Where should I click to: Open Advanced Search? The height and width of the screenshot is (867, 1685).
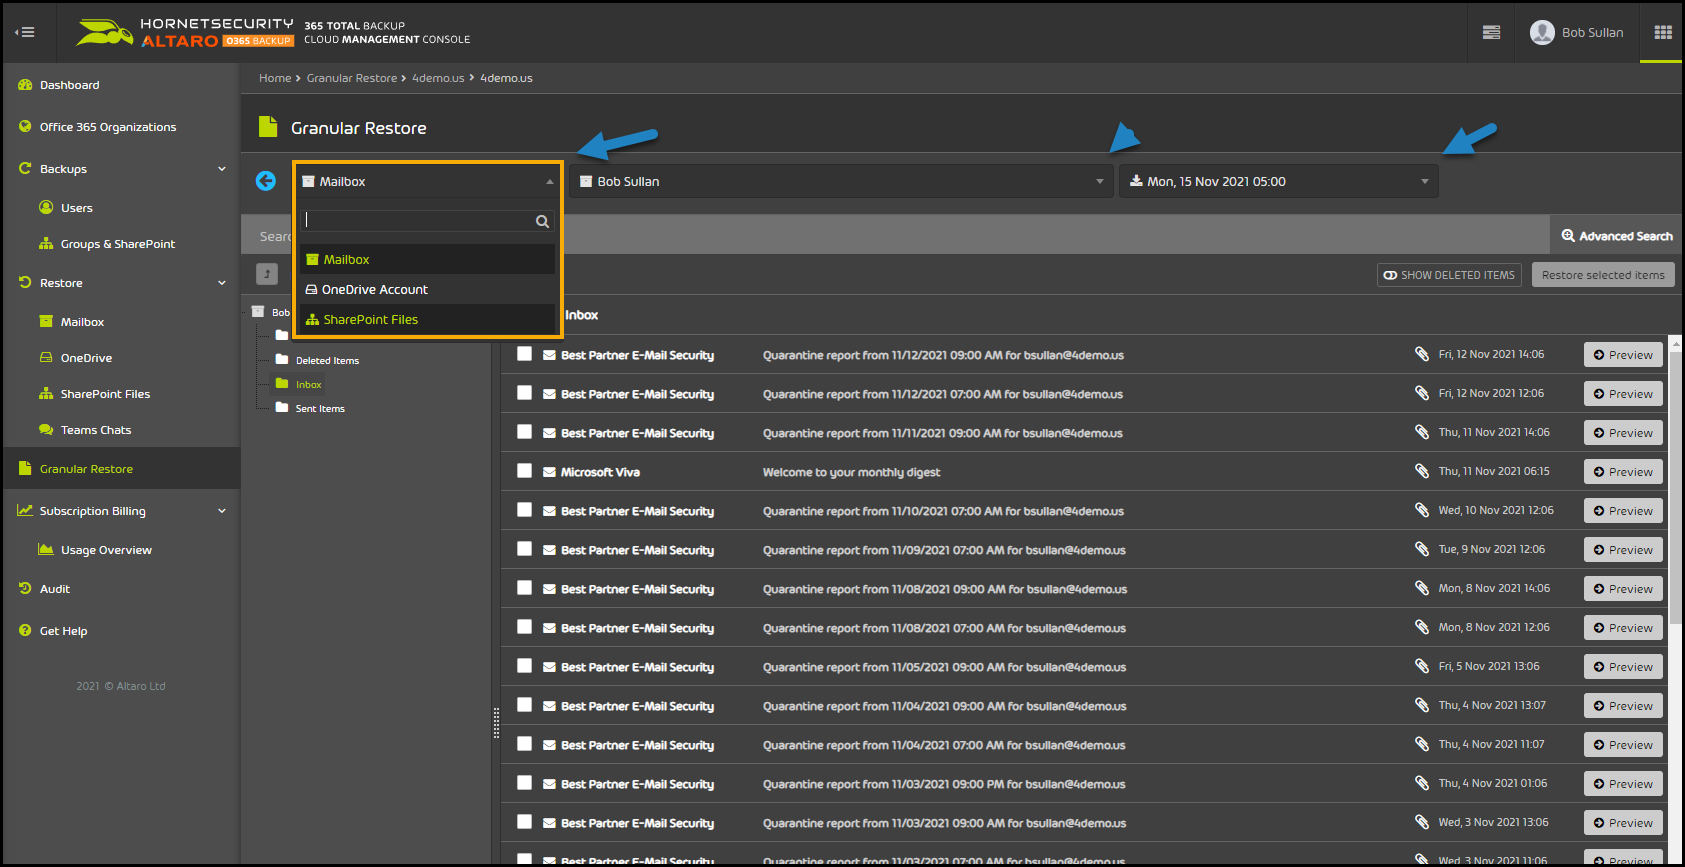[1616, 236]
